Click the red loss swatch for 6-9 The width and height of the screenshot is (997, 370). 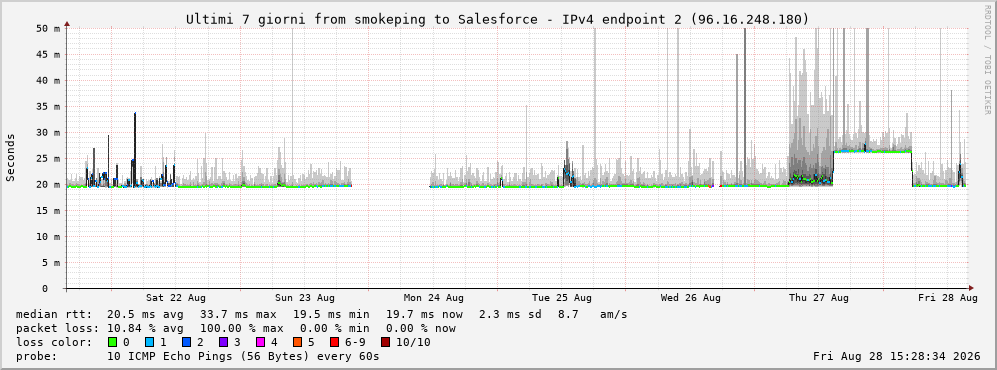(335, 343)
